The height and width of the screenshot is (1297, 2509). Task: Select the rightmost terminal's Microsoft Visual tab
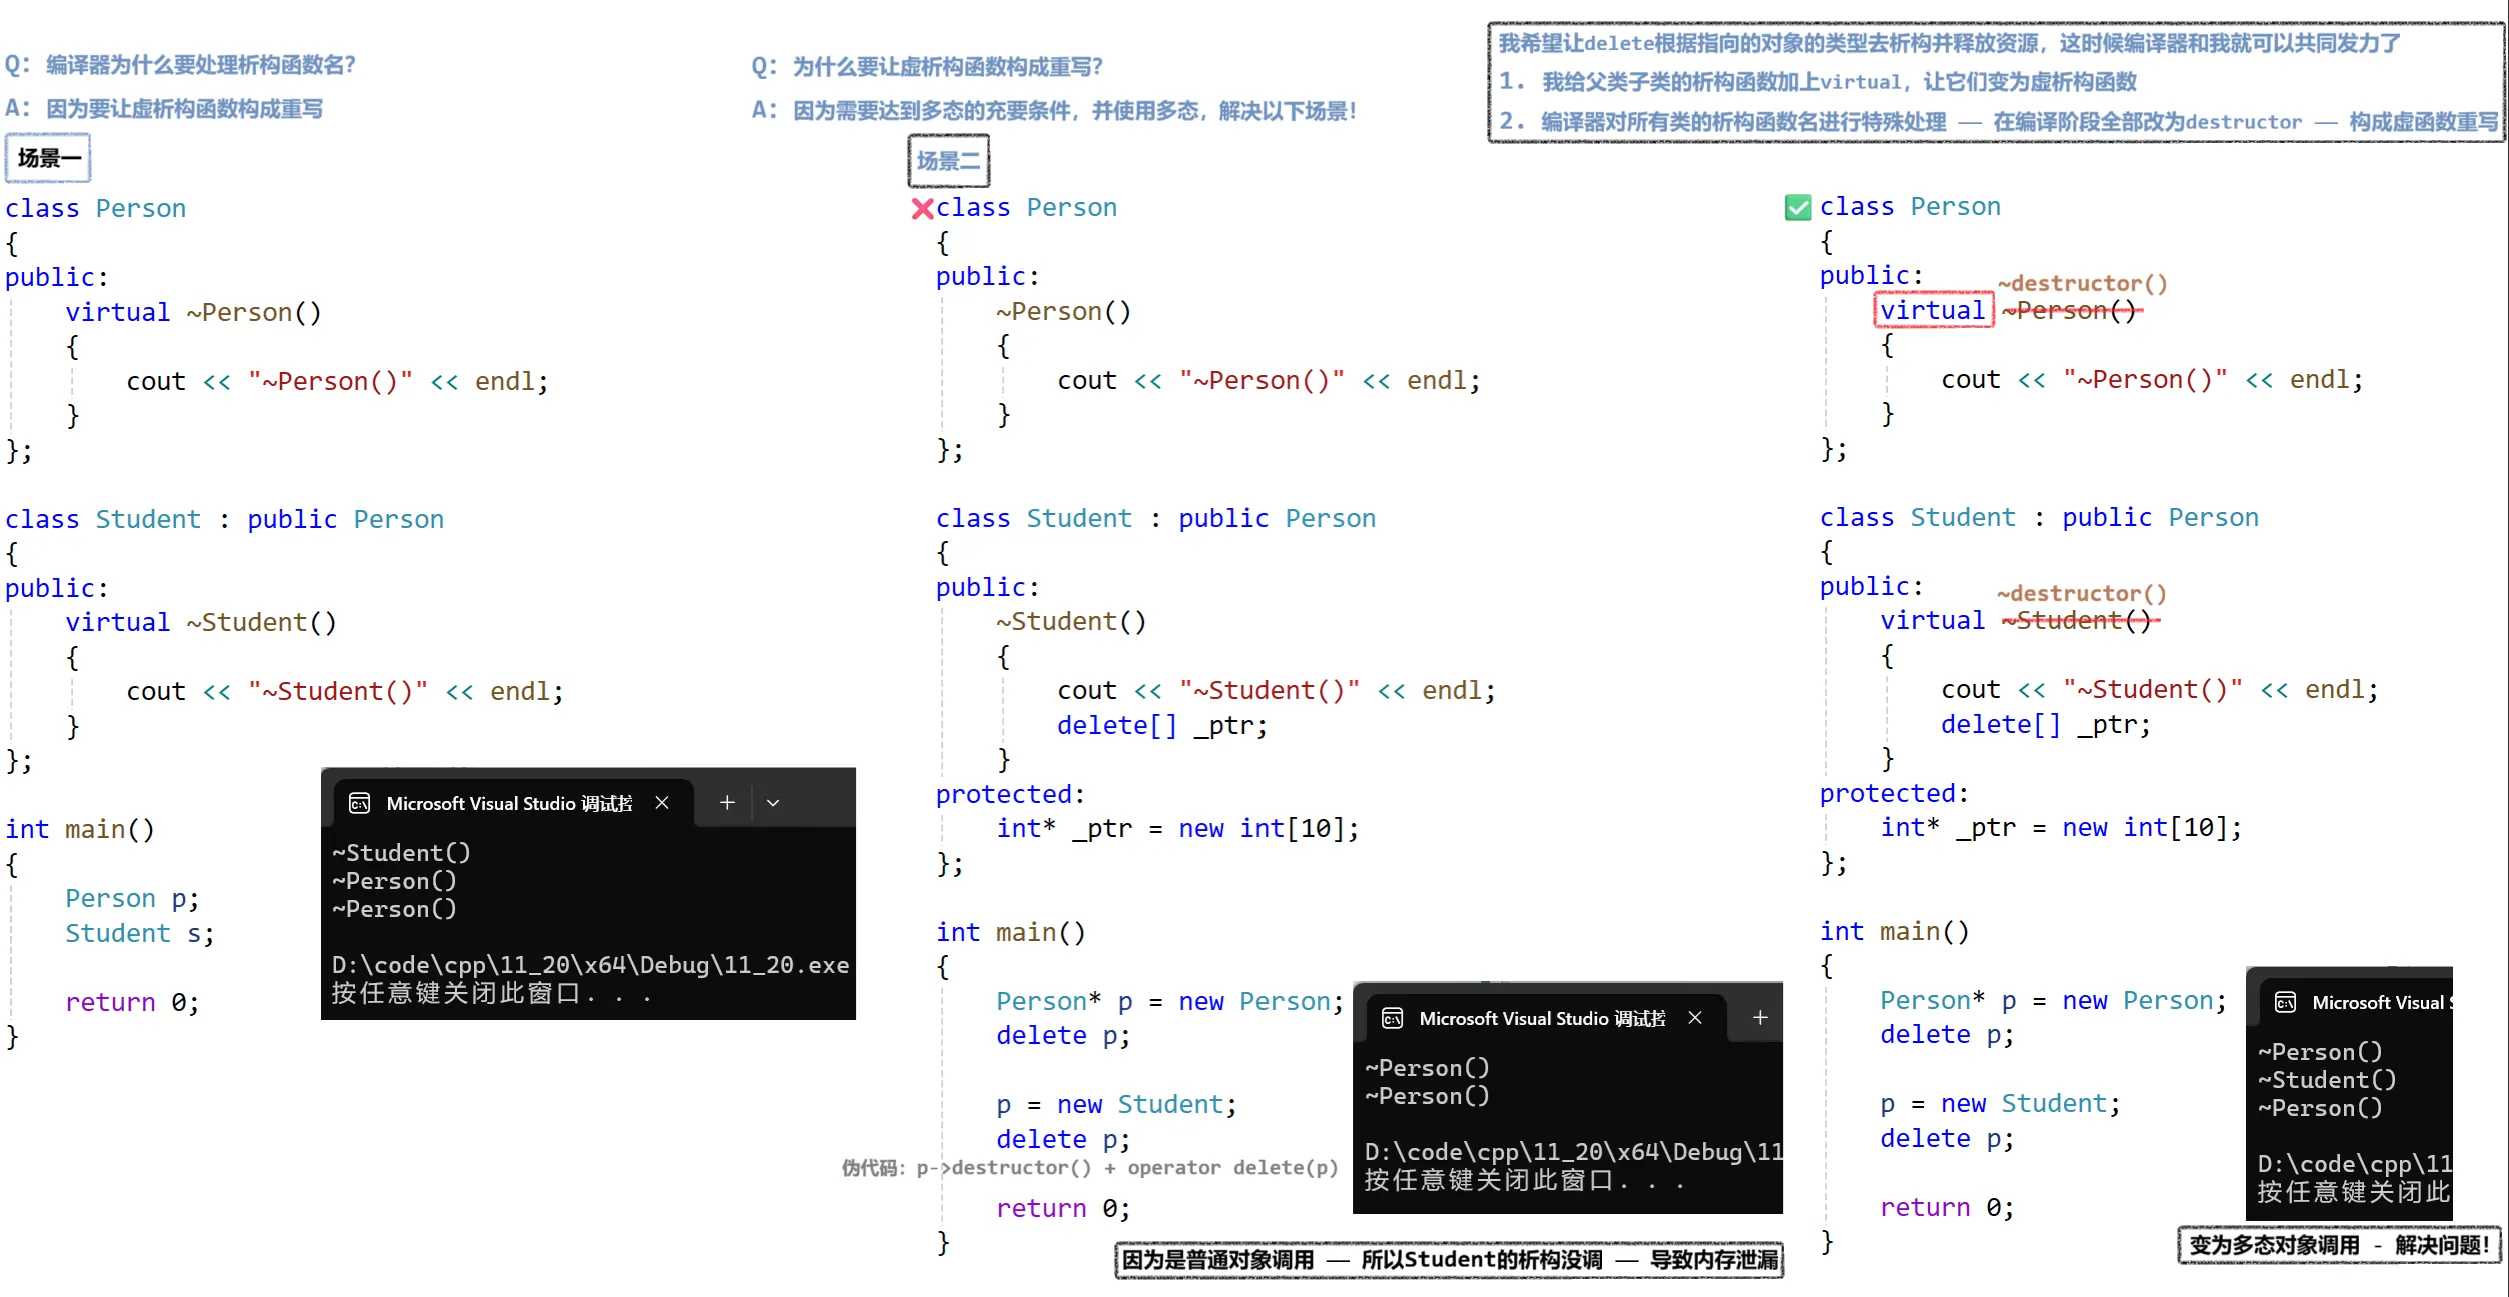pyautogui.click(x=2380, y=1002)
